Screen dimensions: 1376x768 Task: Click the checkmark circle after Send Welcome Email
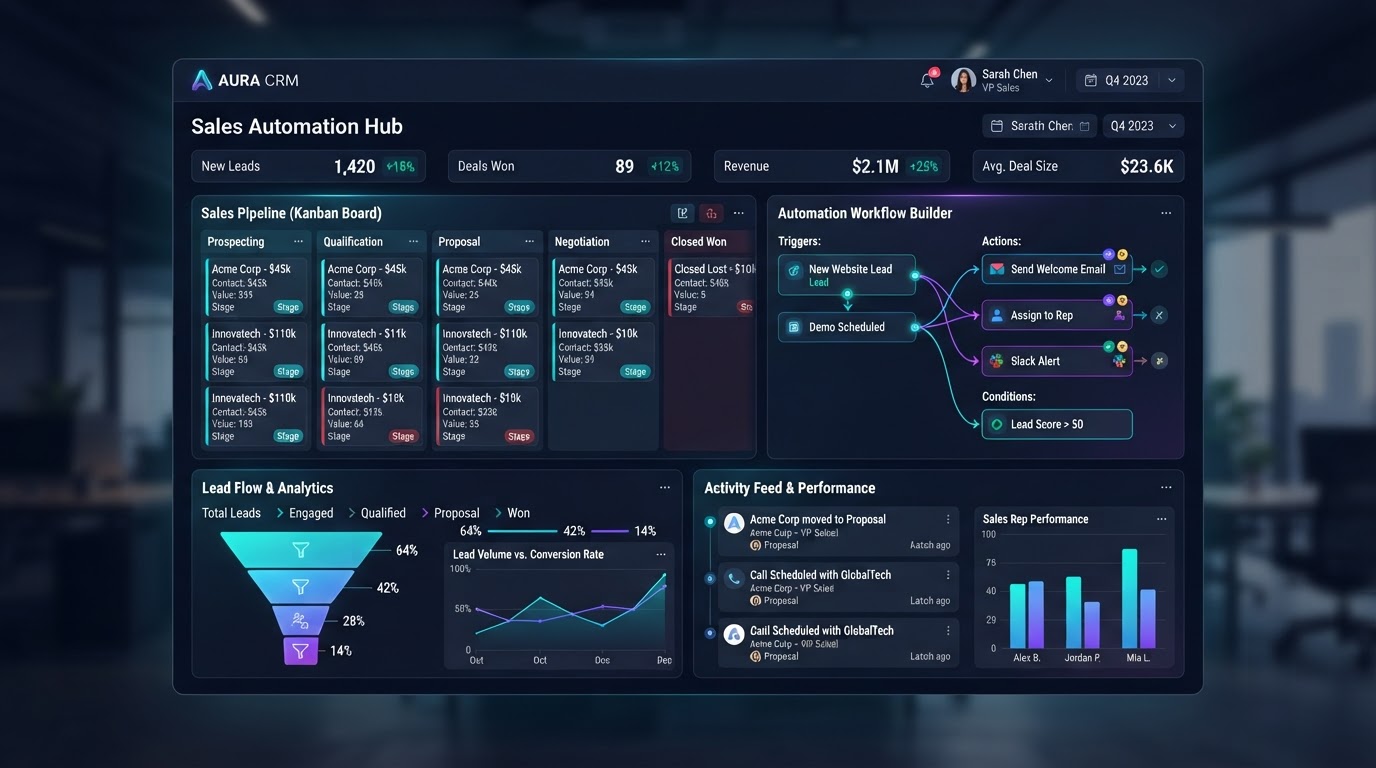(x=1159, y=269)
